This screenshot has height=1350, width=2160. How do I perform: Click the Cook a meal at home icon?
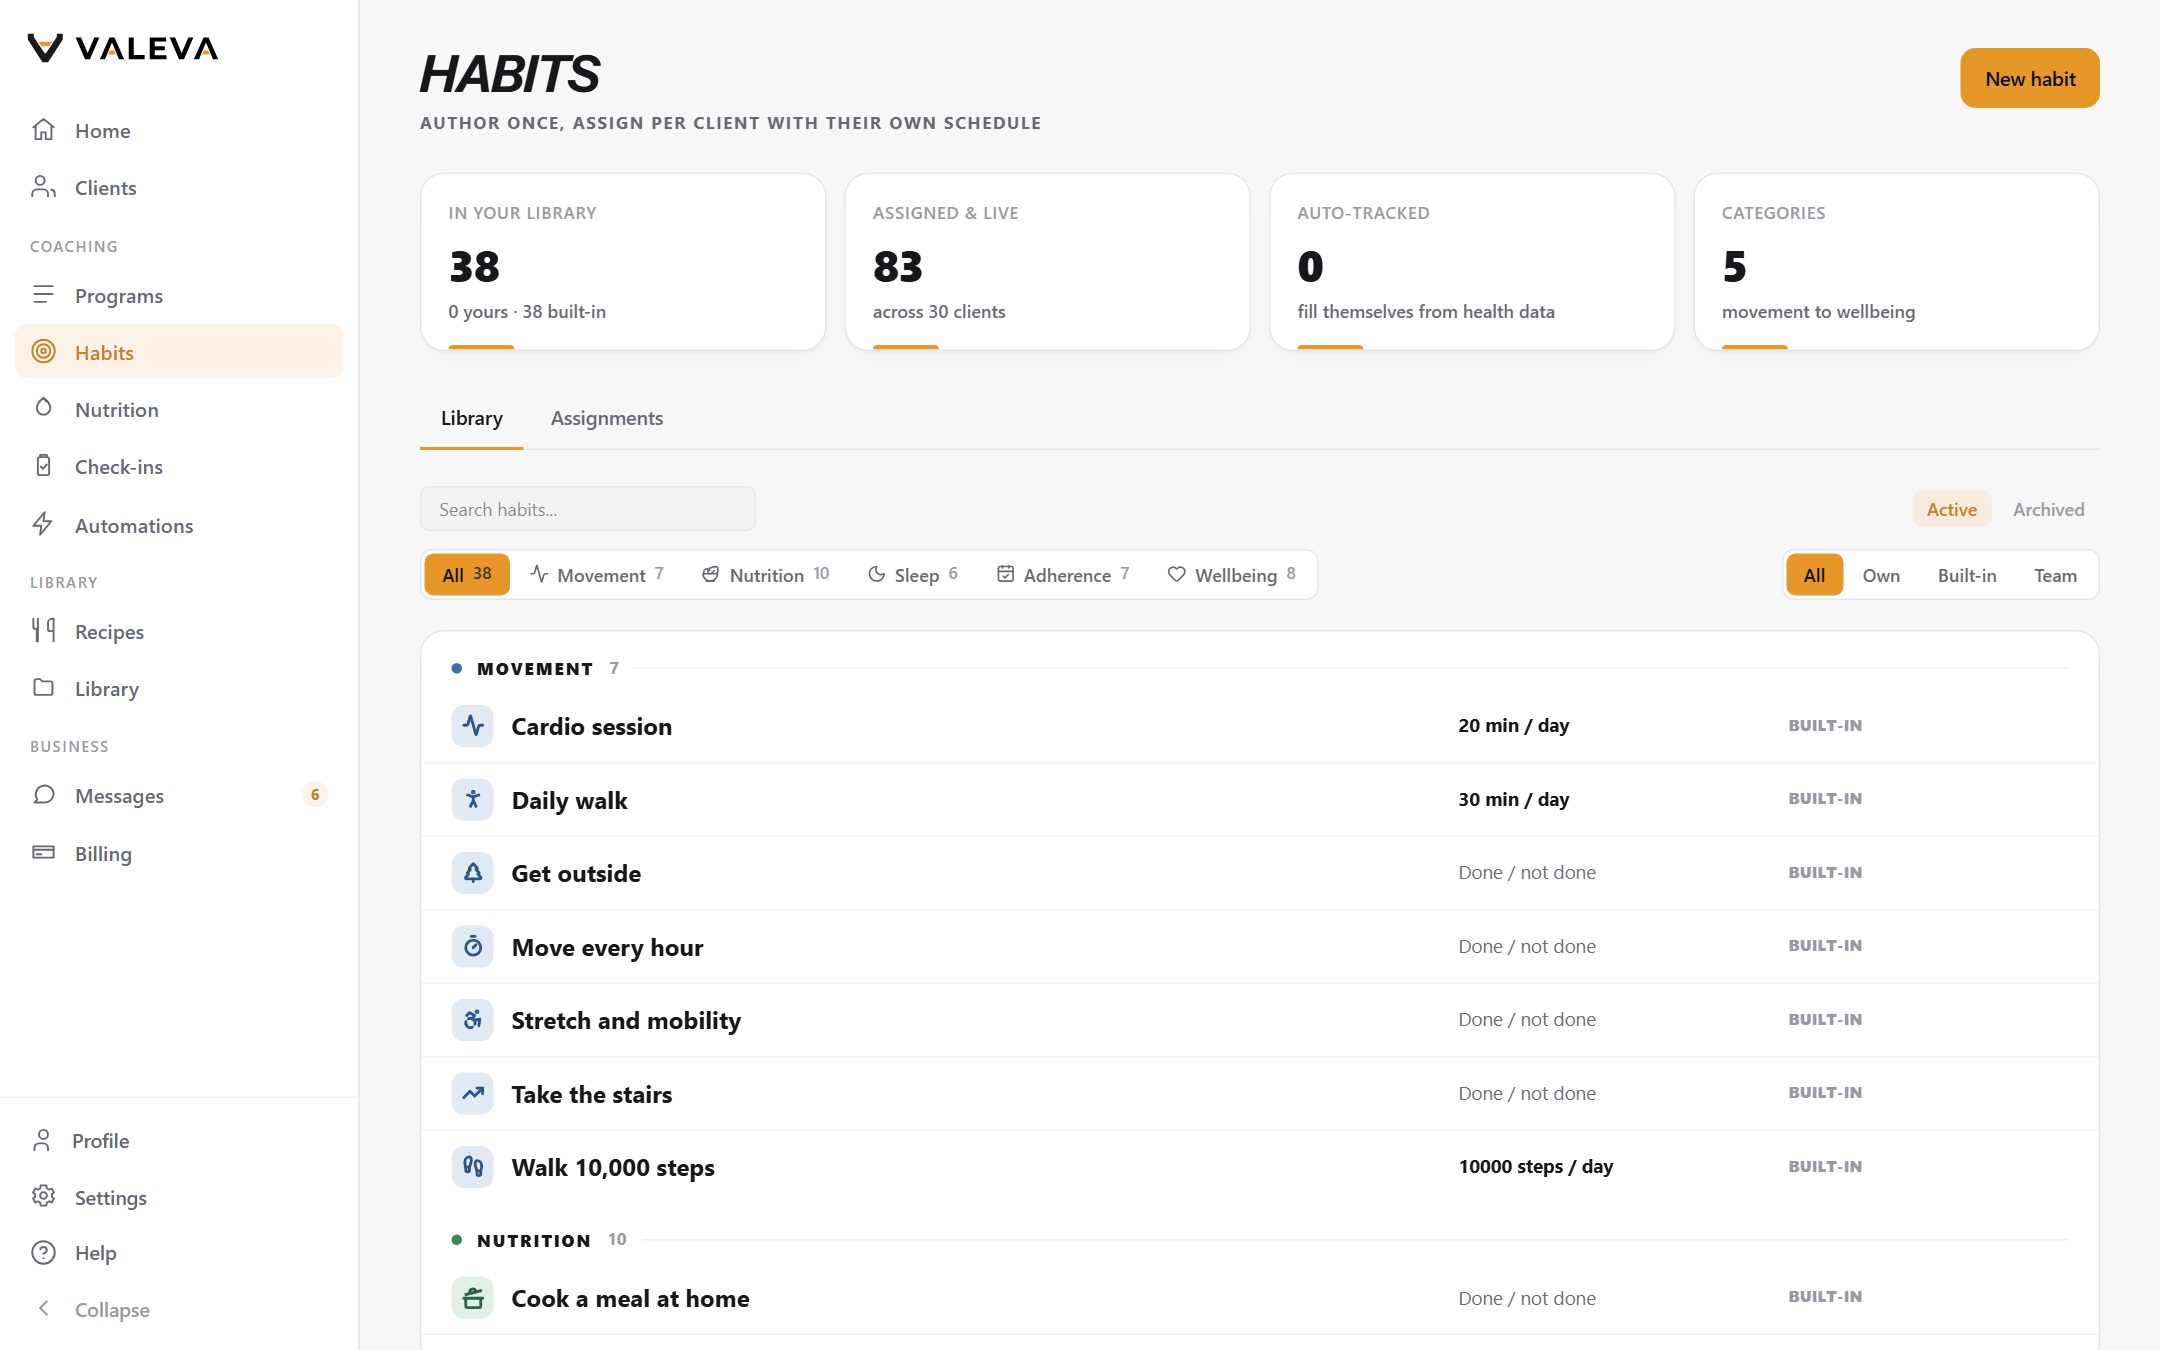(x=473, y=1298)
